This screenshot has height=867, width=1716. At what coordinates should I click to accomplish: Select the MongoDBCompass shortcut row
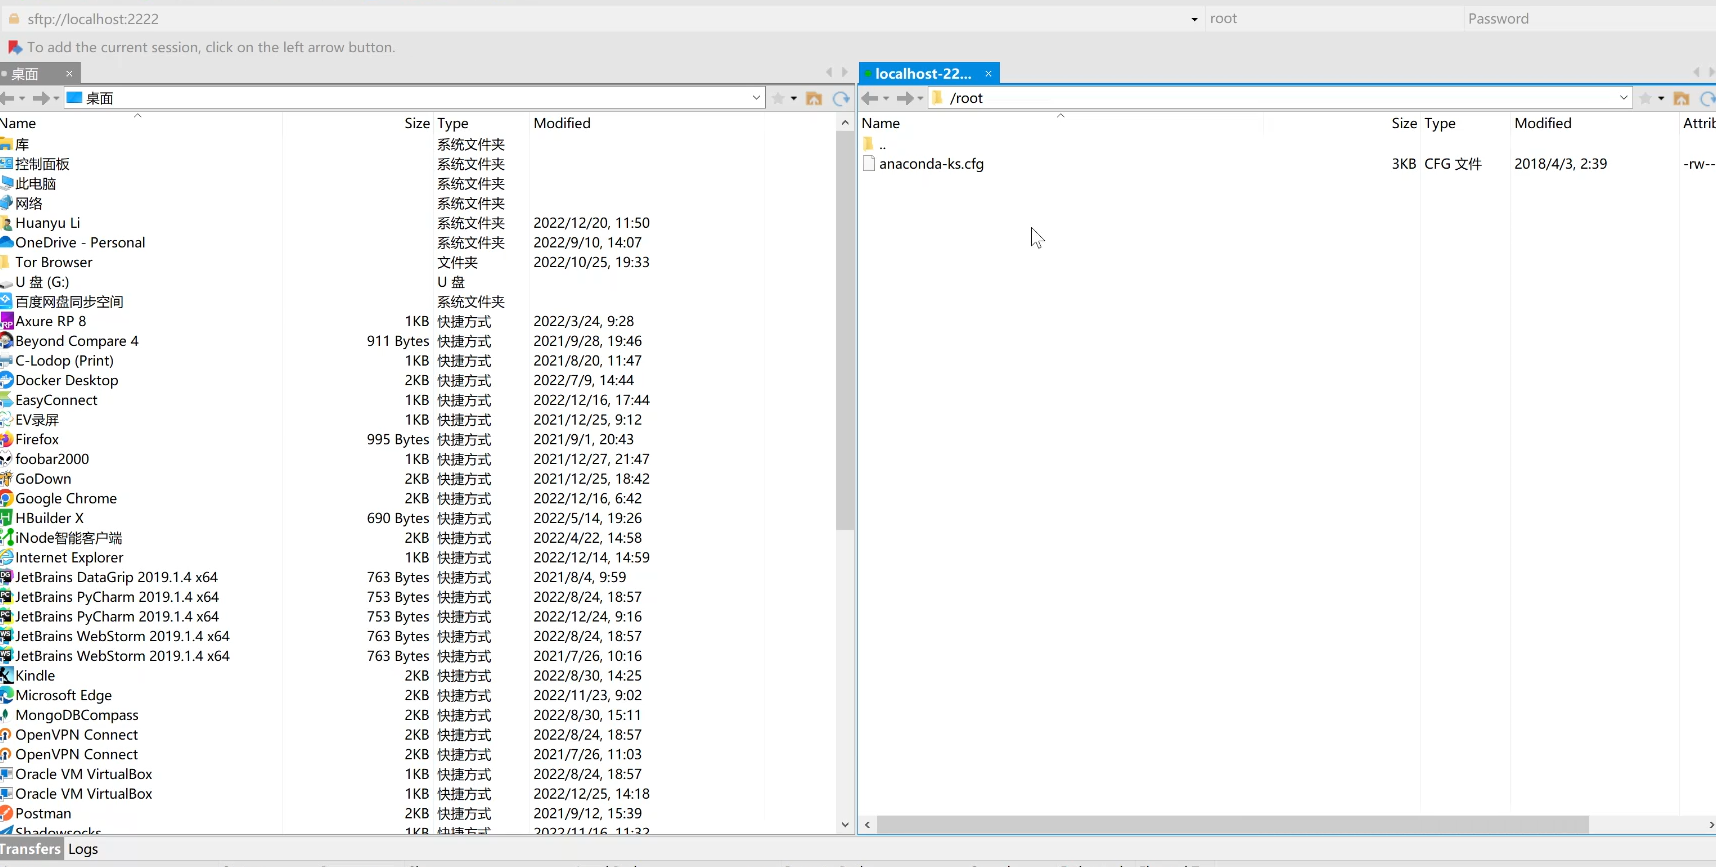(x=418, y=715)
